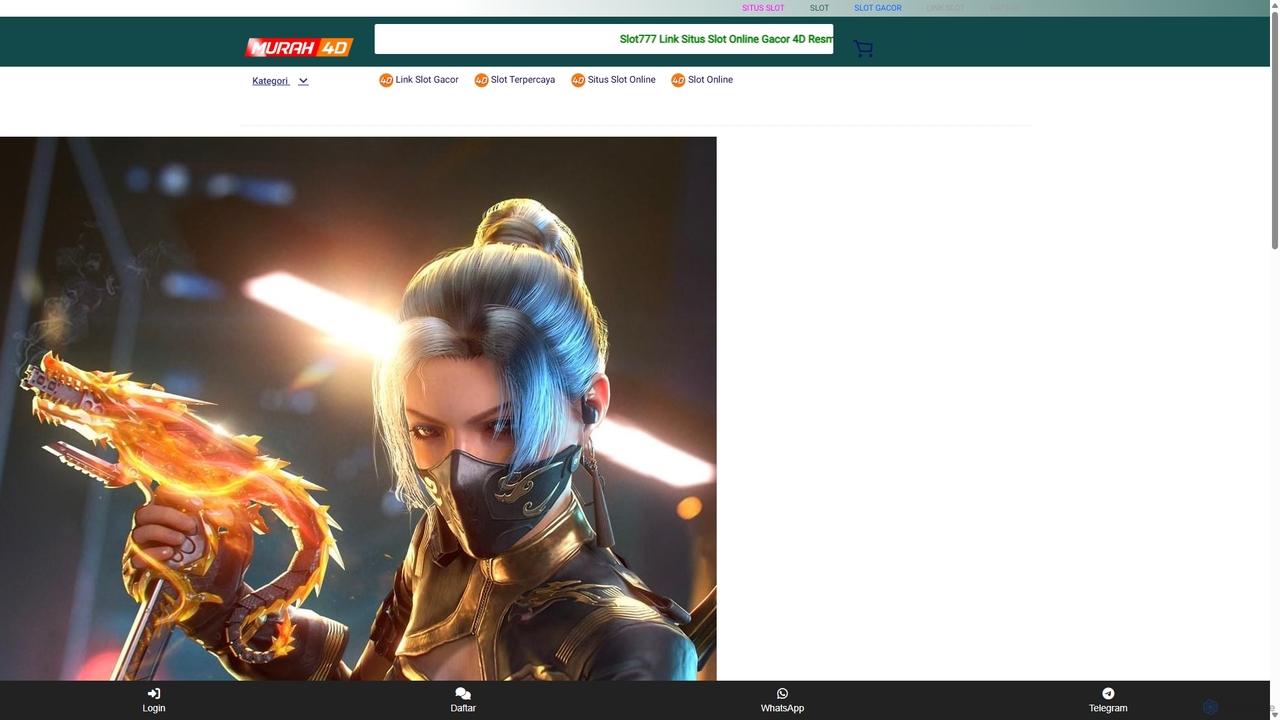The width and height of the screenshot is (1280, 720).
Task: Open the WhatsApp icon in bottom bar
Action: click(x=782, y=693)
